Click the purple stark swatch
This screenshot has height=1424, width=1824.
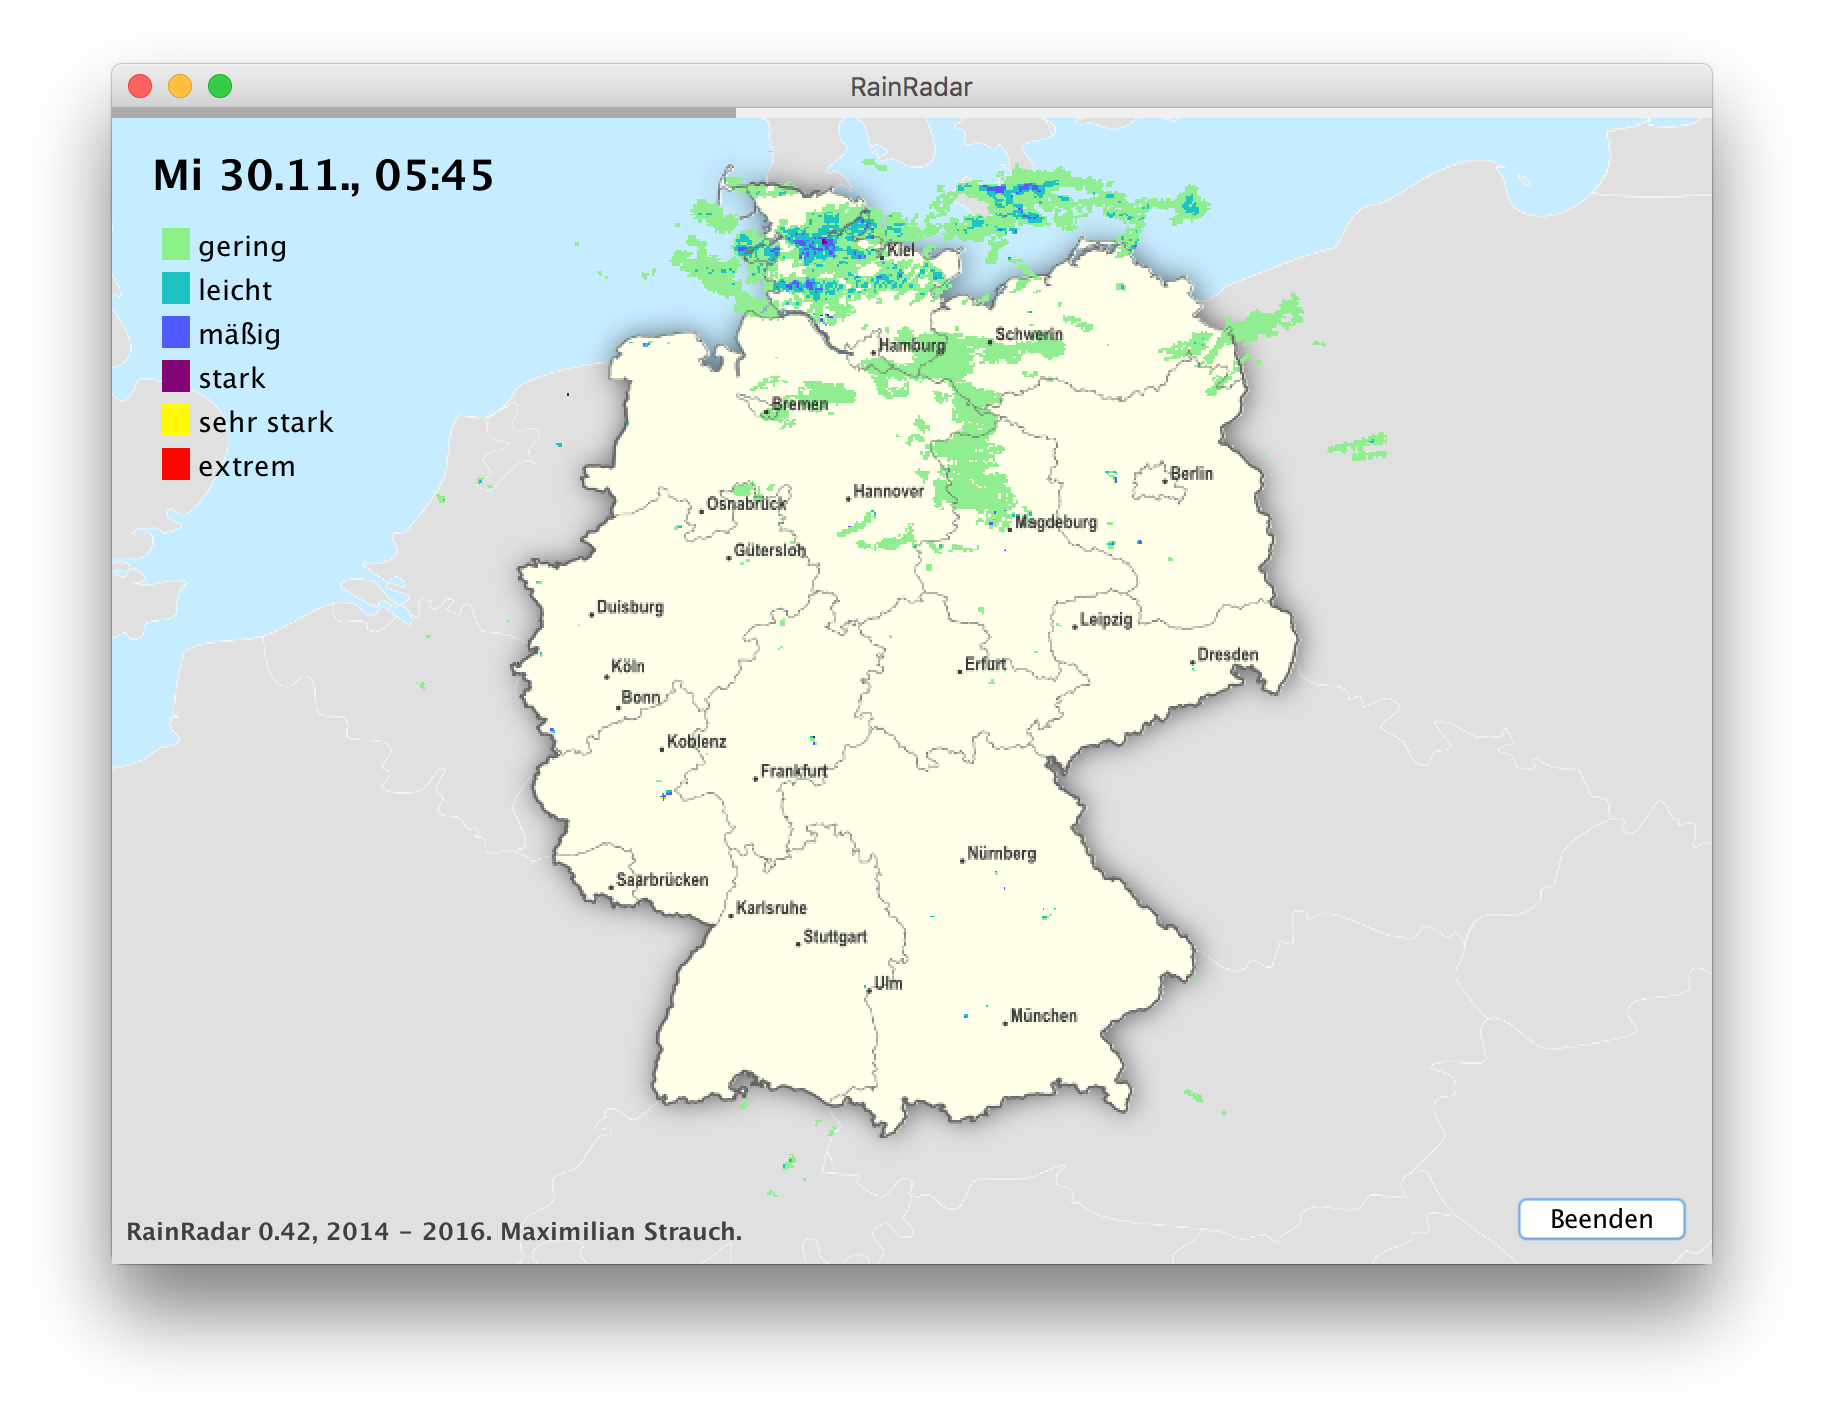(x=176, y=376)
